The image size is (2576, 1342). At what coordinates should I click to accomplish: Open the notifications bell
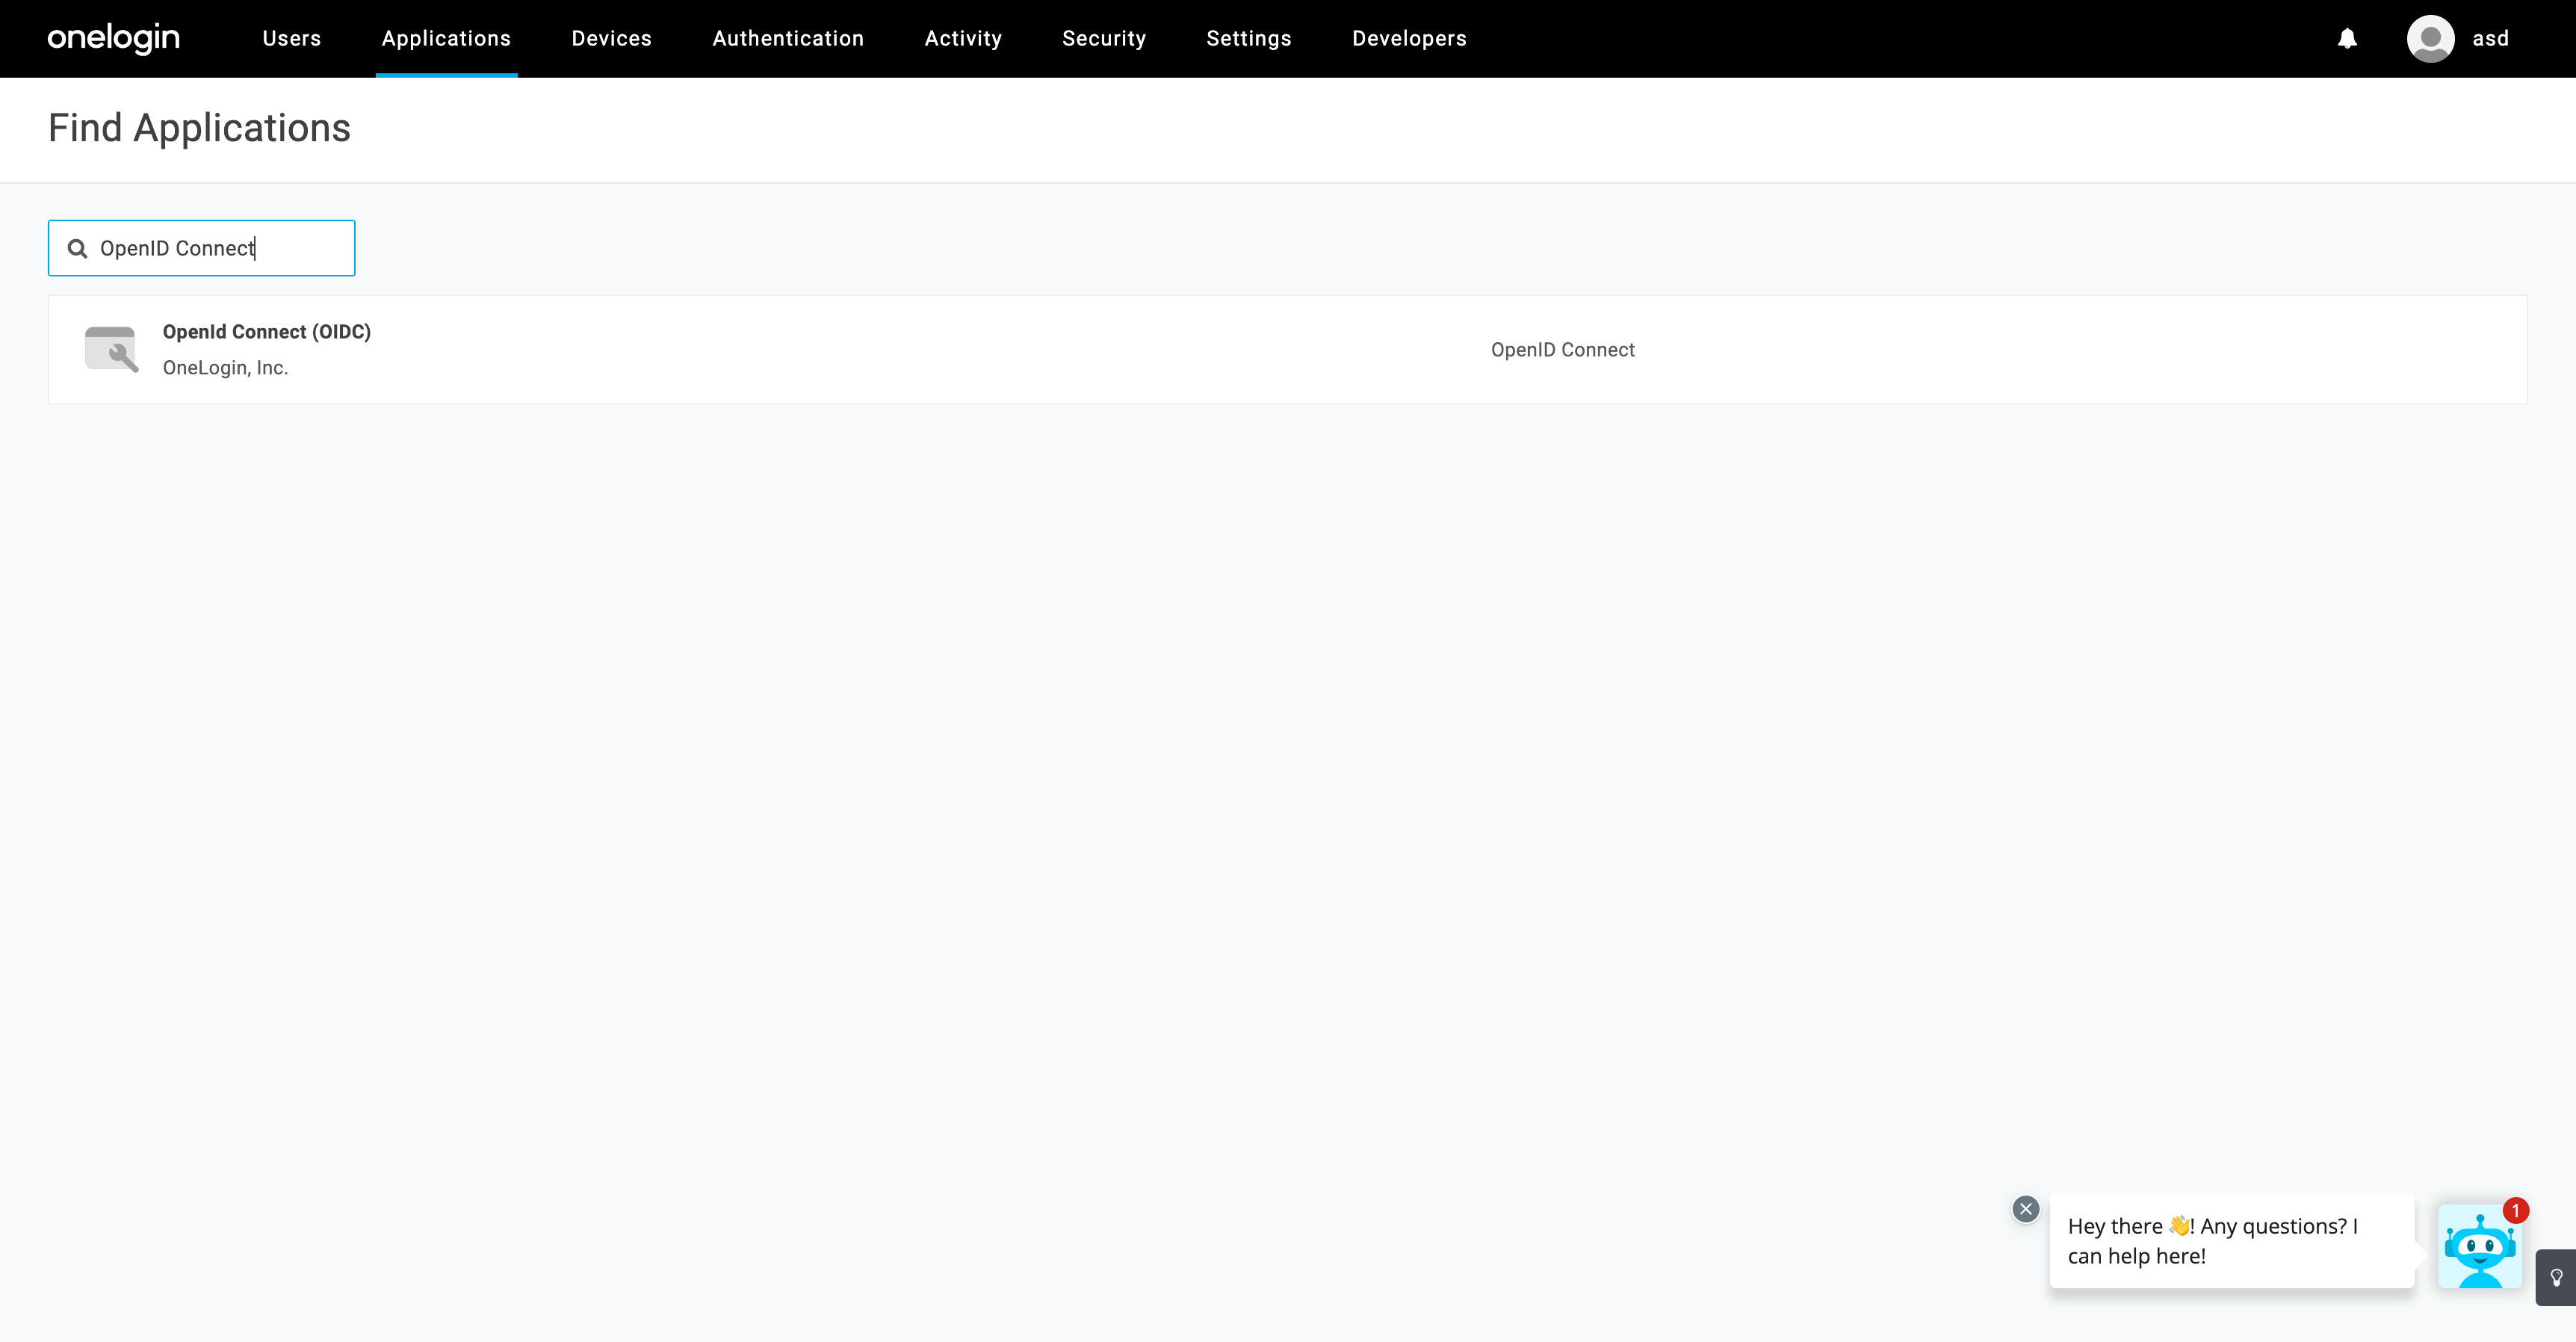tap(2347, 39)
